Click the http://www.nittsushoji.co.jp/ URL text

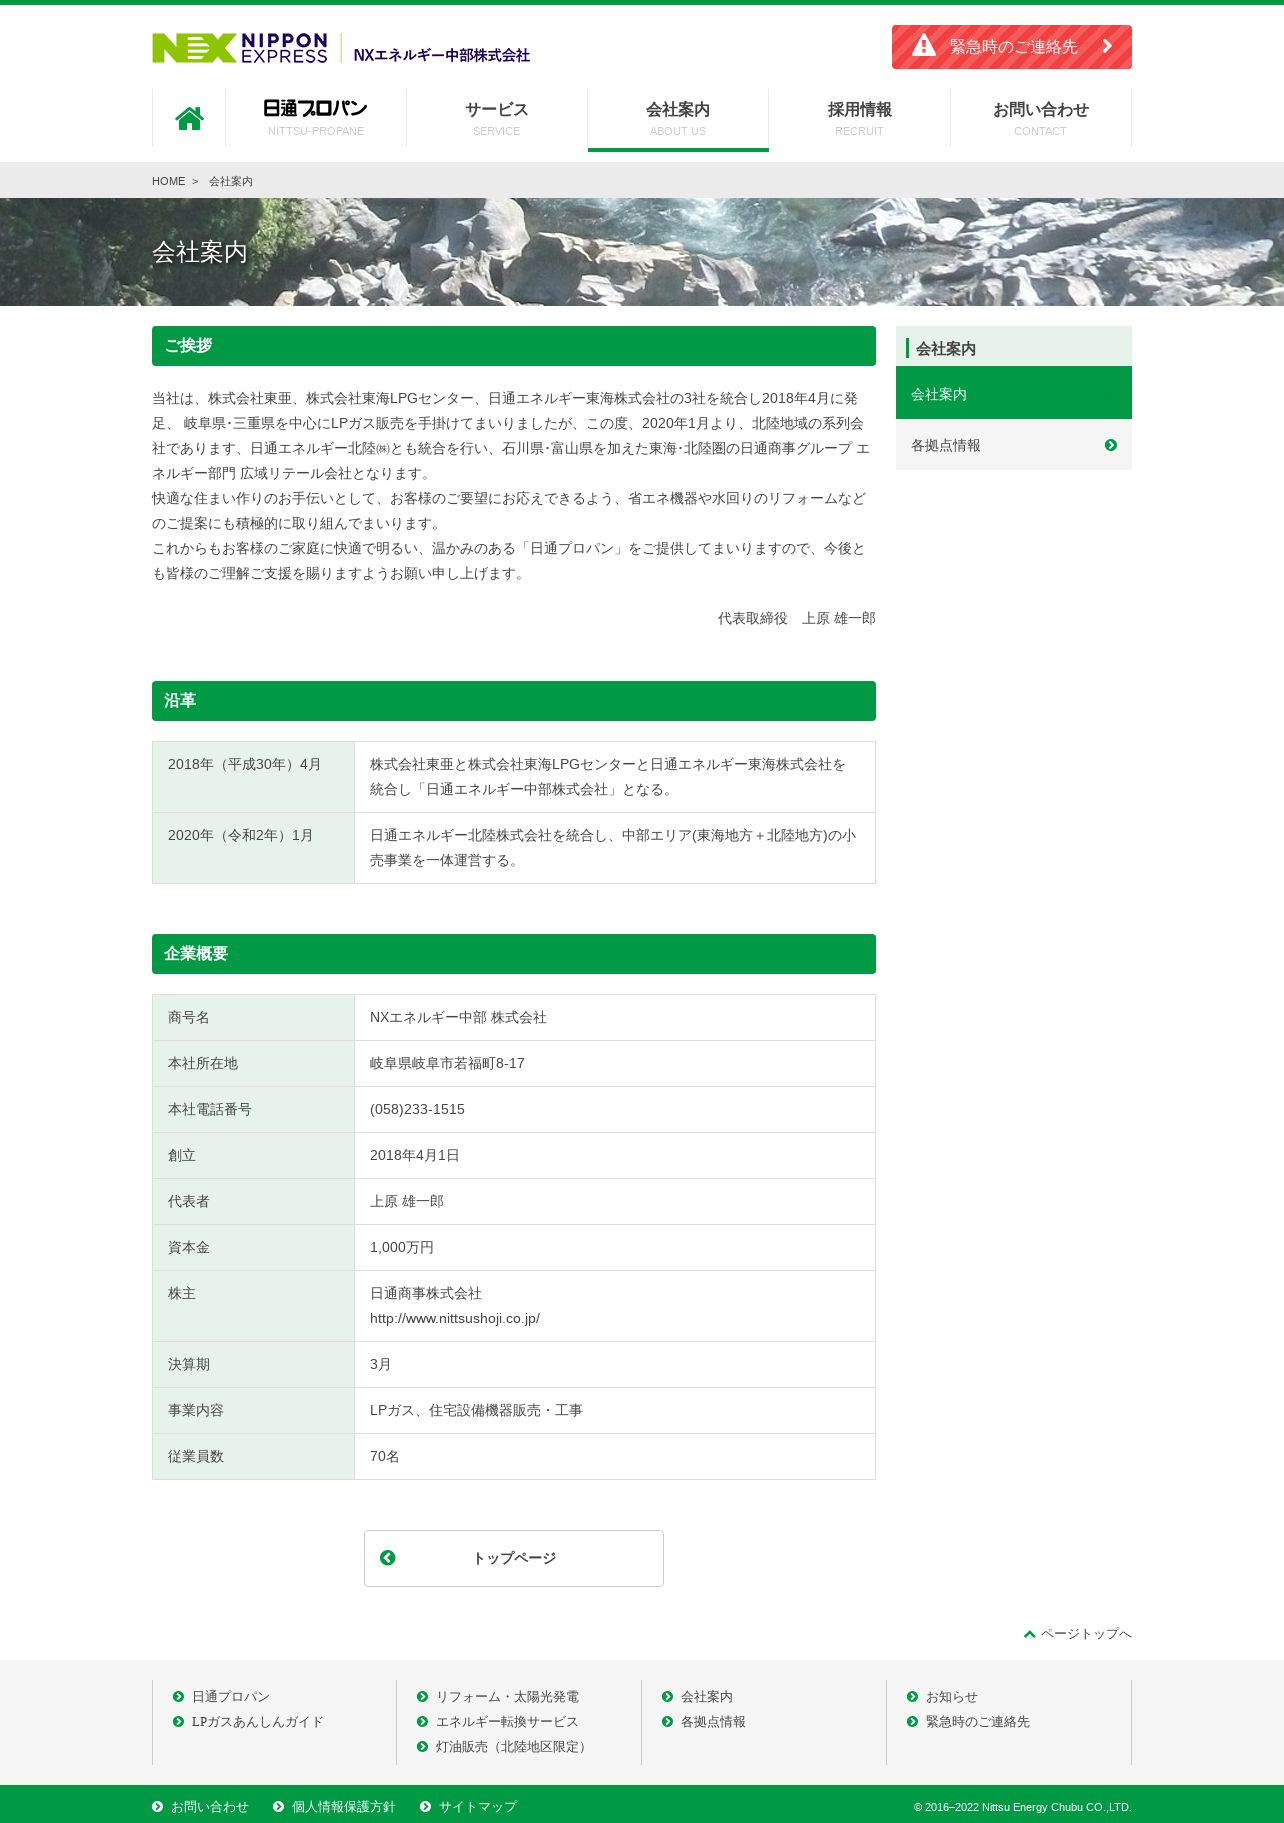(x=455, y=1319)
